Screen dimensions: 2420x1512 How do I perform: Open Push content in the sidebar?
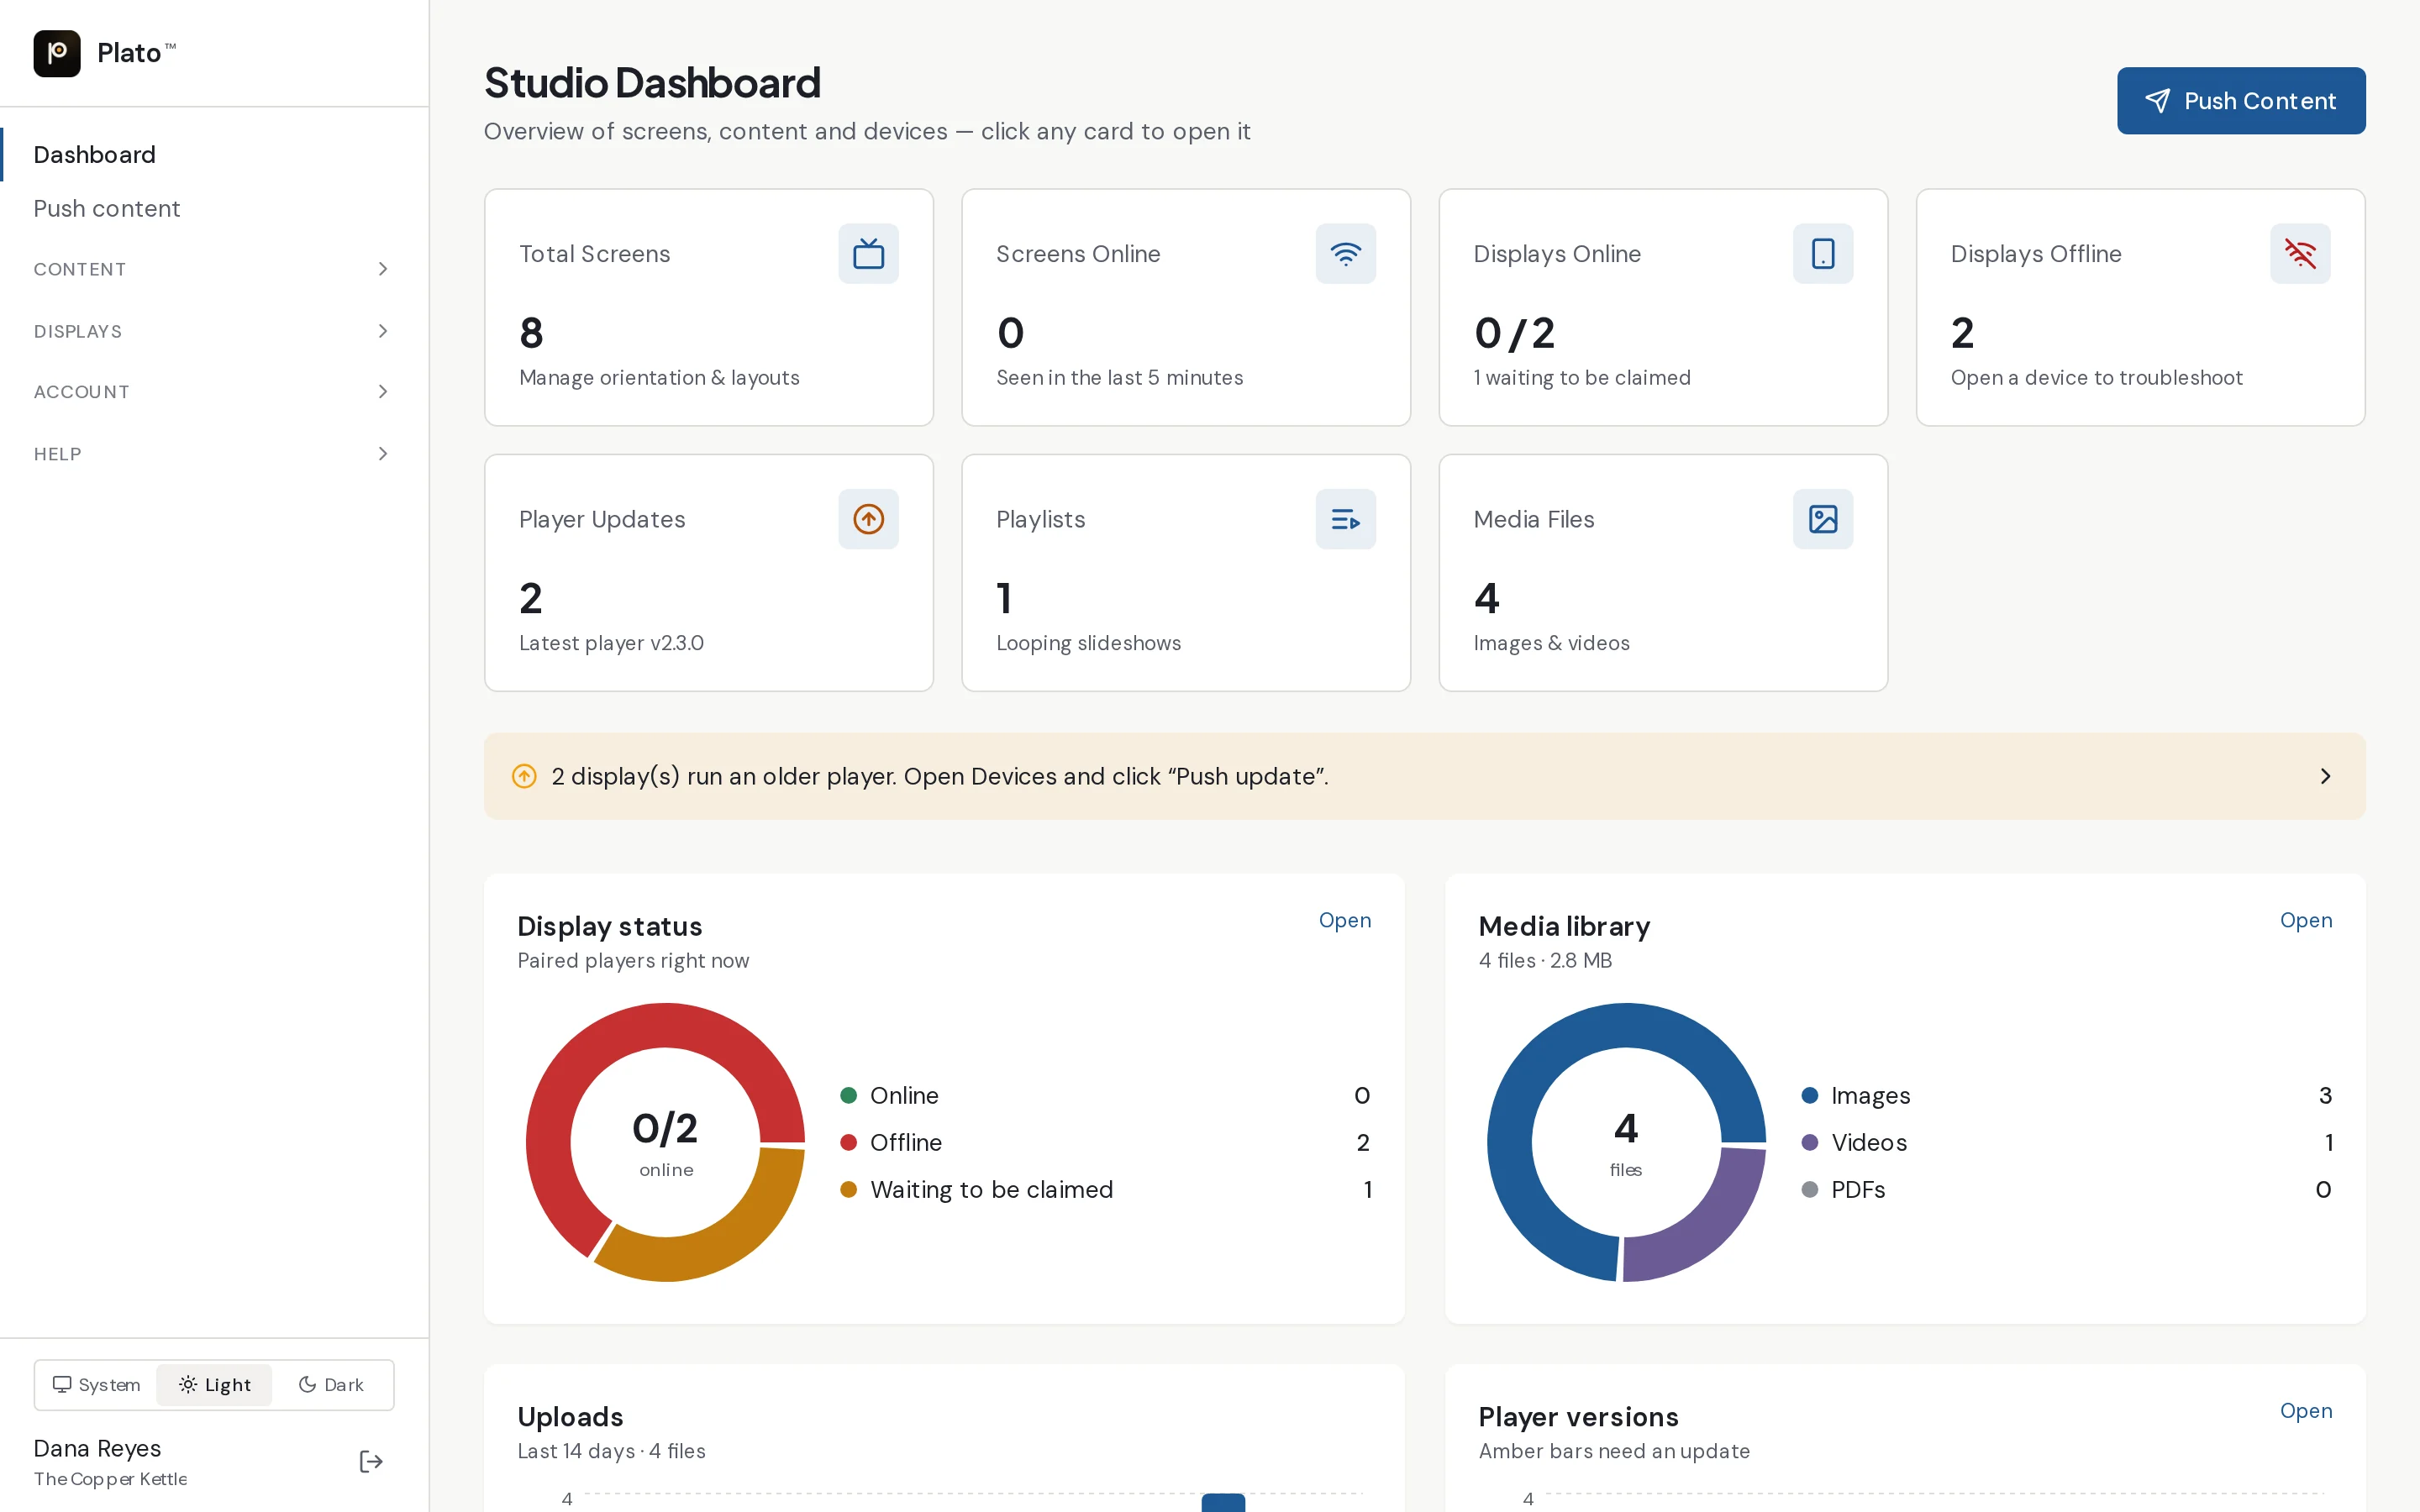tap(214, 208)
